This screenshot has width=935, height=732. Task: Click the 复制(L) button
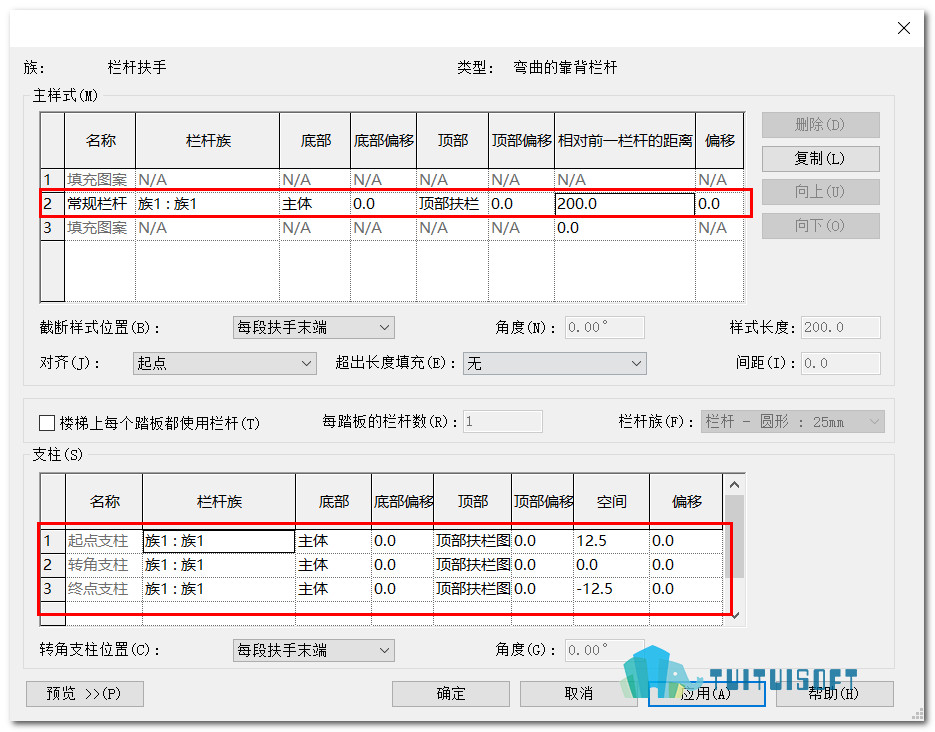click(820, 159)
